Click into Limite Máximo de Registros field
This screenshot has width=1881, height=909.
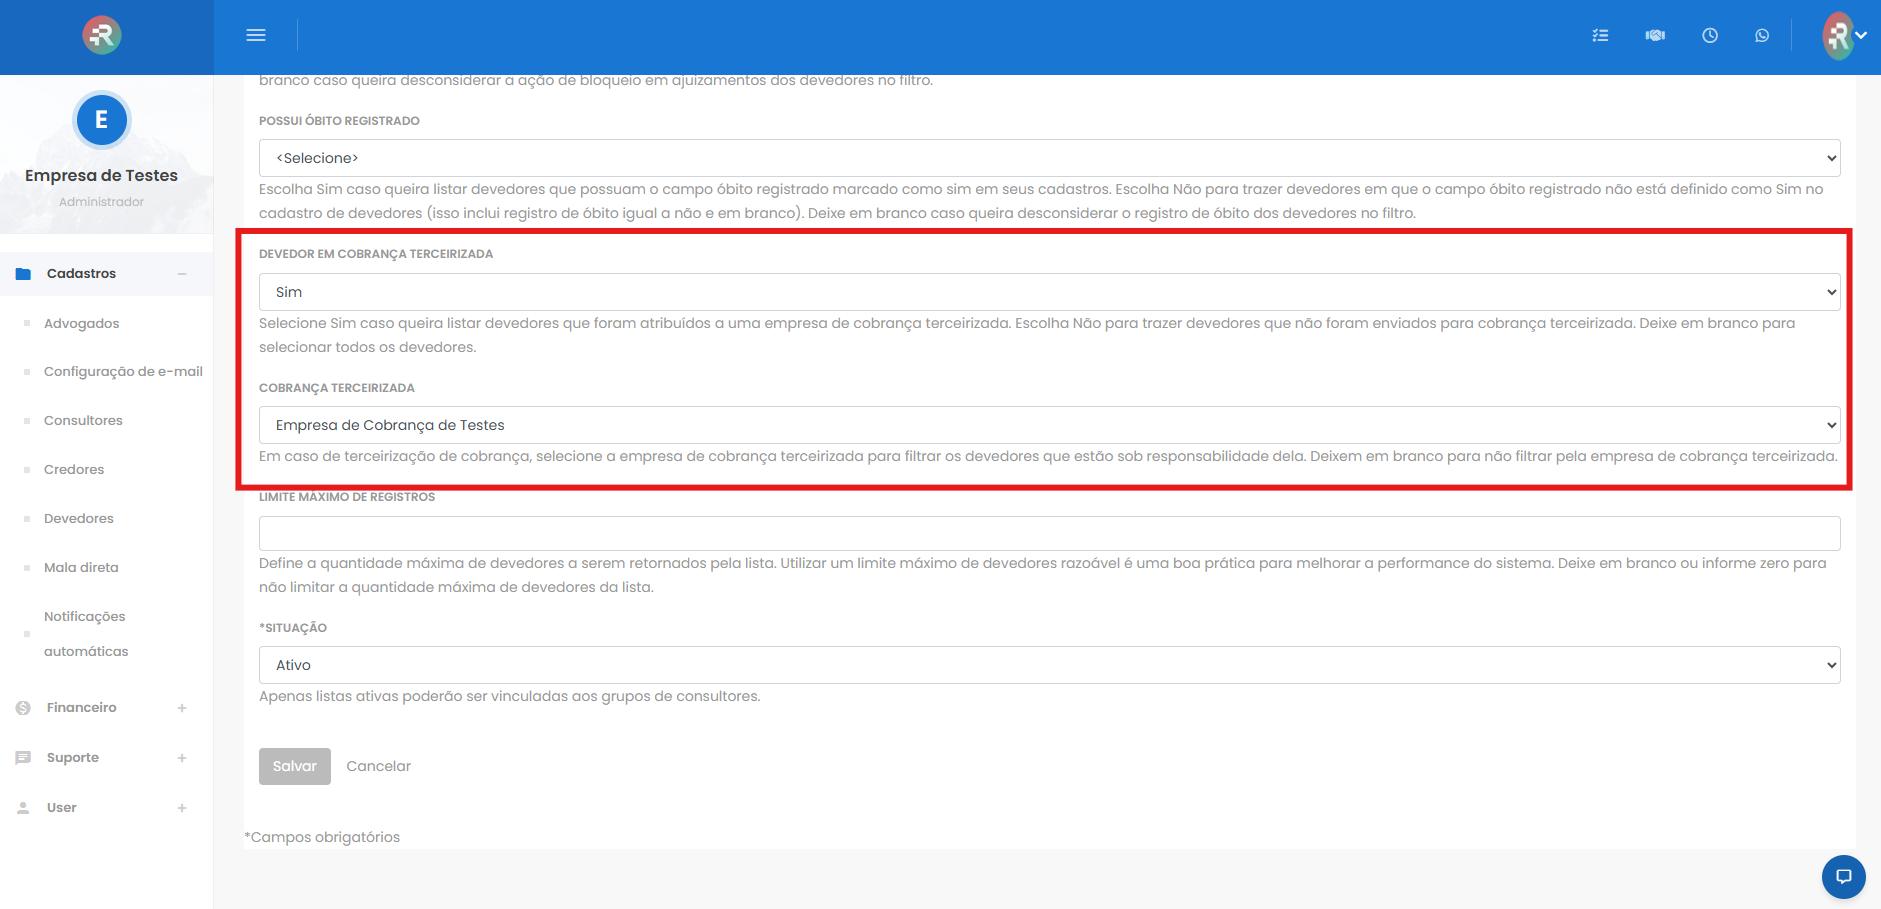[1048, 533]
